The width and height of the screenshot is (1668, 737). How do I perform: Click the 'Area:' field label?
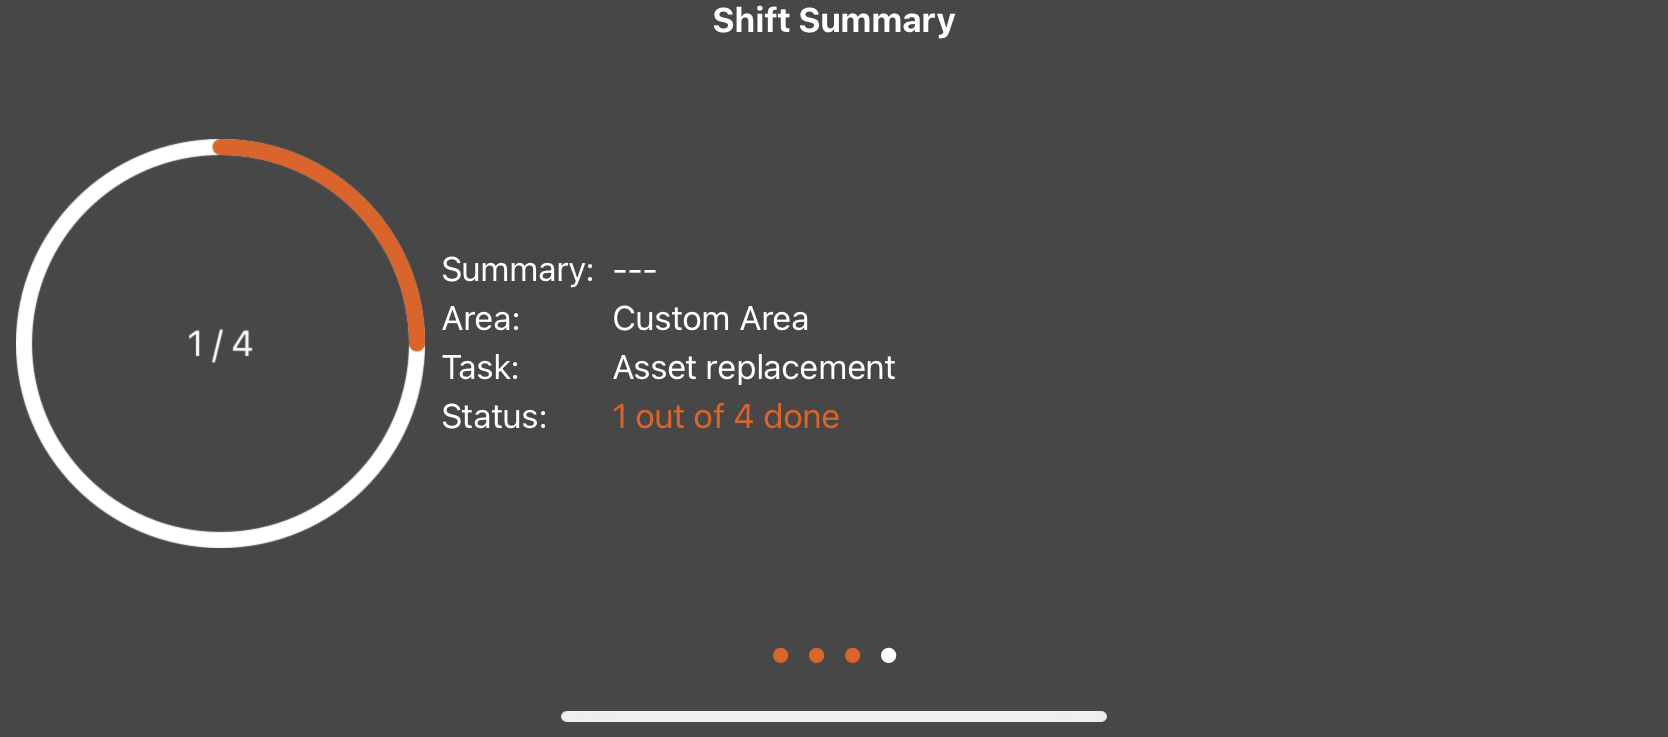pyautogui.click(x=481, y=319)
